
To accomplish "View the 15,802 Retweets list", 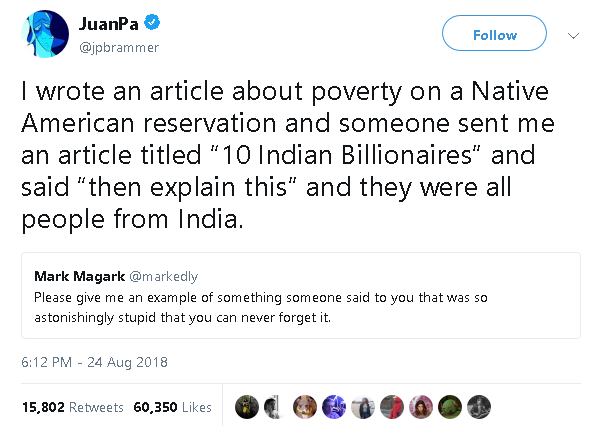I will [72, 407].
